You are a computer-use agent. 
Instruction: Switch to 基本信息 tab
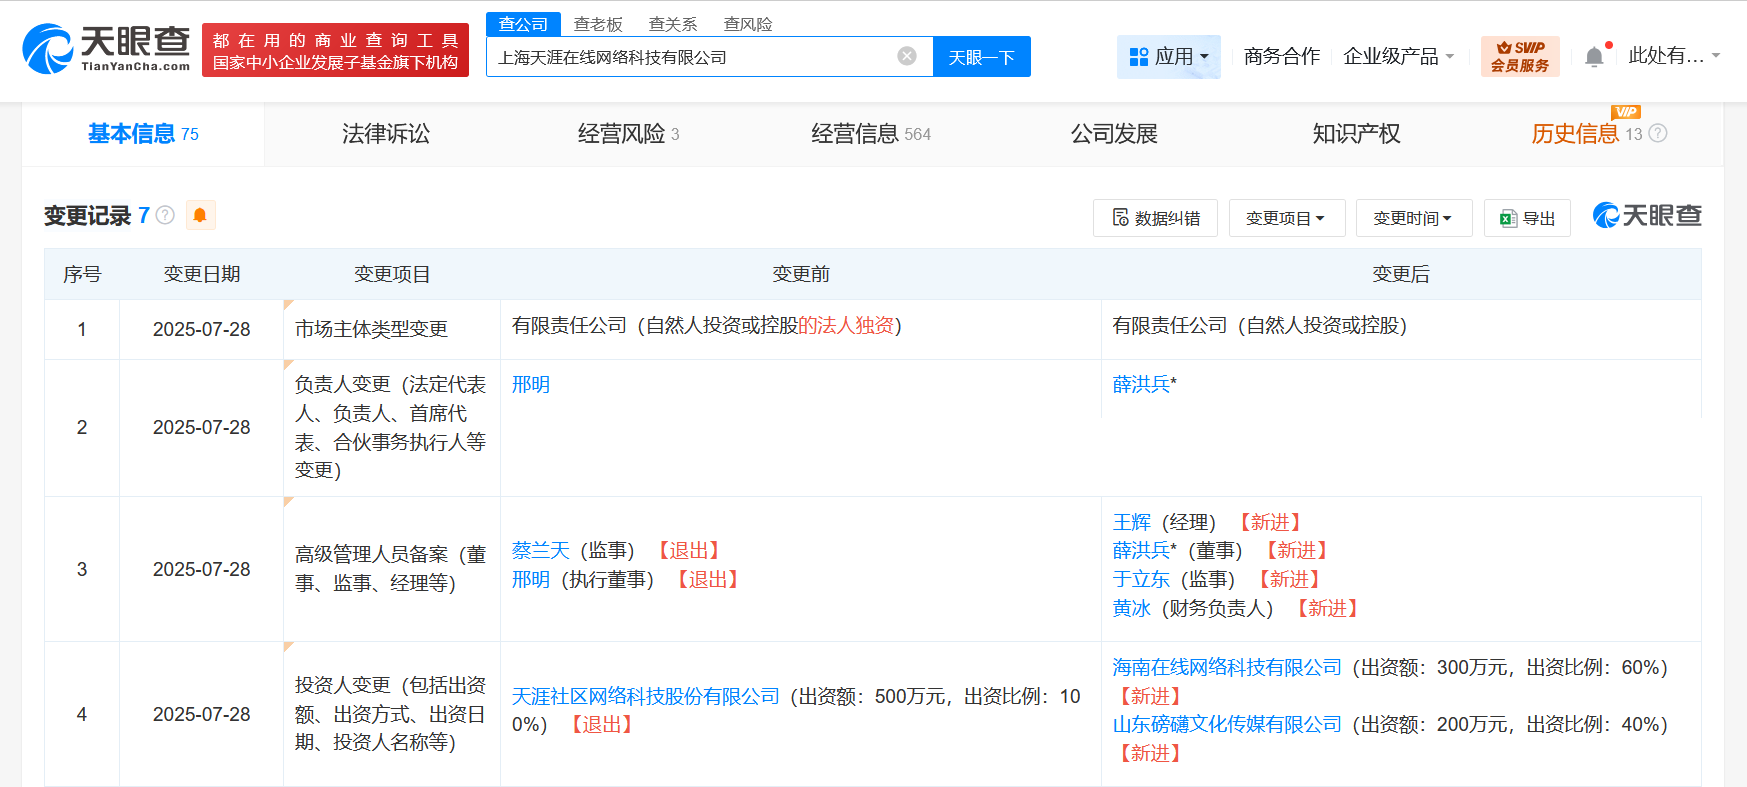143,134
